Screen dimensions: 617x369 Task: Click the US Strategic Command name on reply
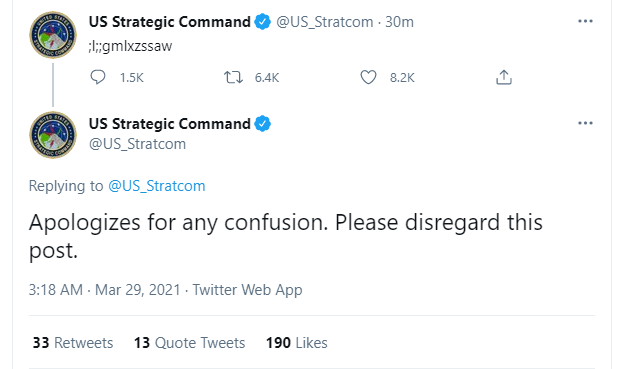(x=170, y=124)
